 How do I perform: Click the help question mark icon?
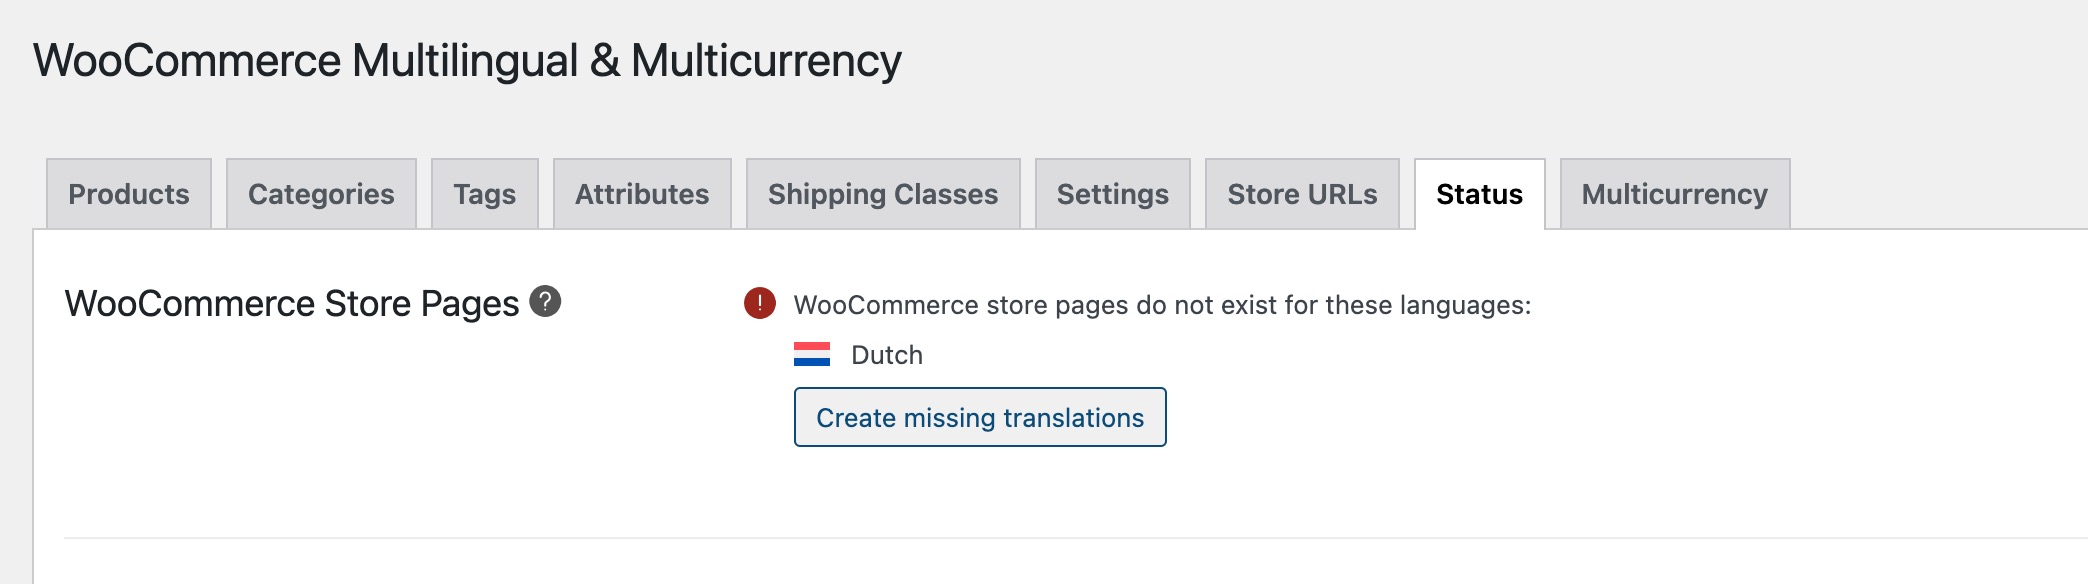[545, 301]
